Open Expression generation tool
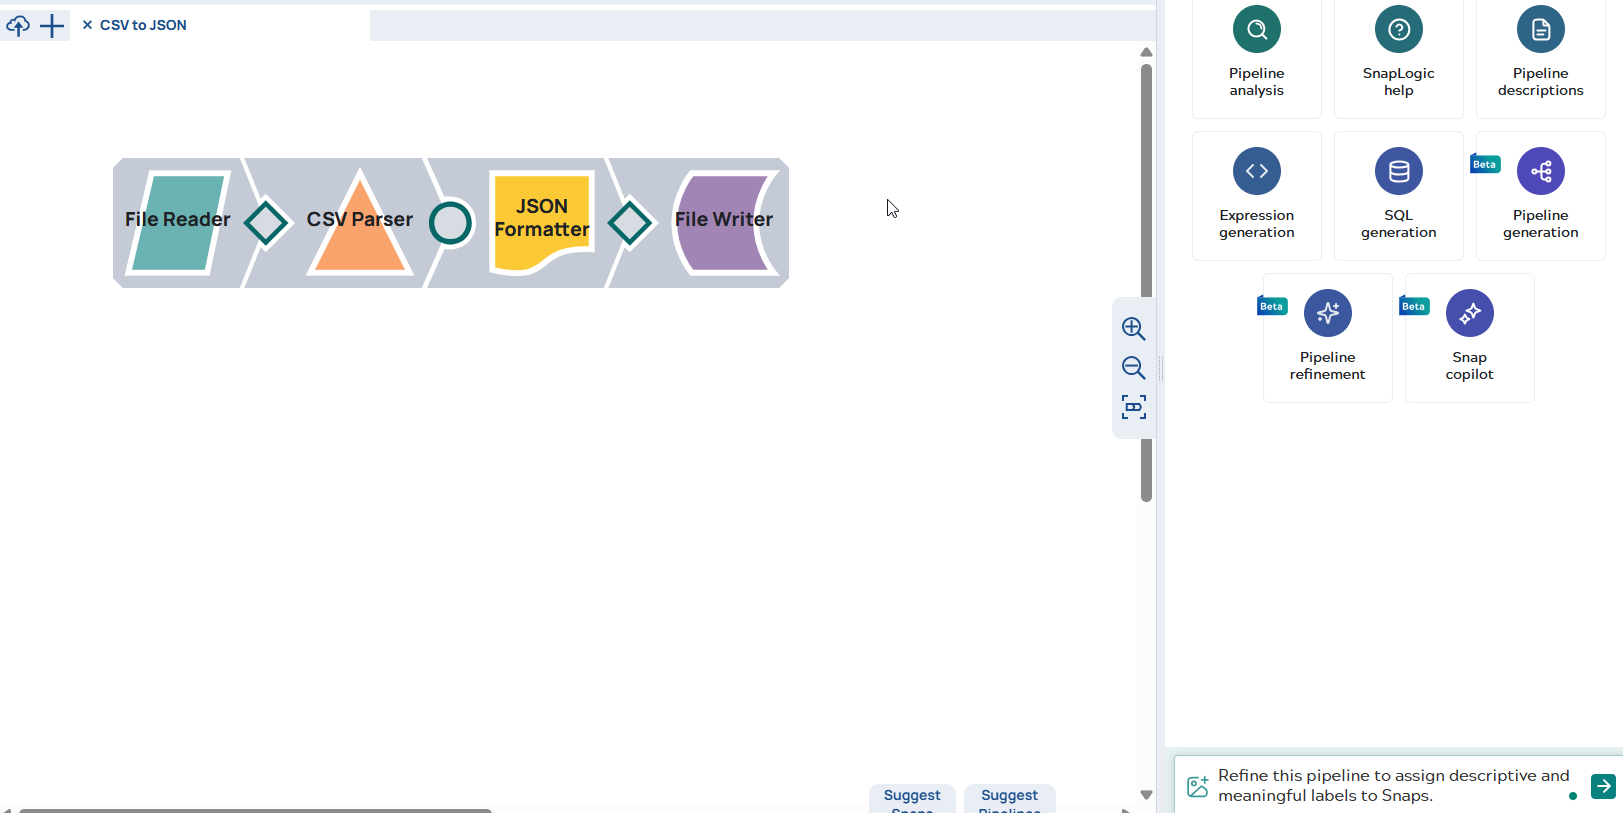The width and height of the screenshot is (1623, 813). [x=1256, y=196]
